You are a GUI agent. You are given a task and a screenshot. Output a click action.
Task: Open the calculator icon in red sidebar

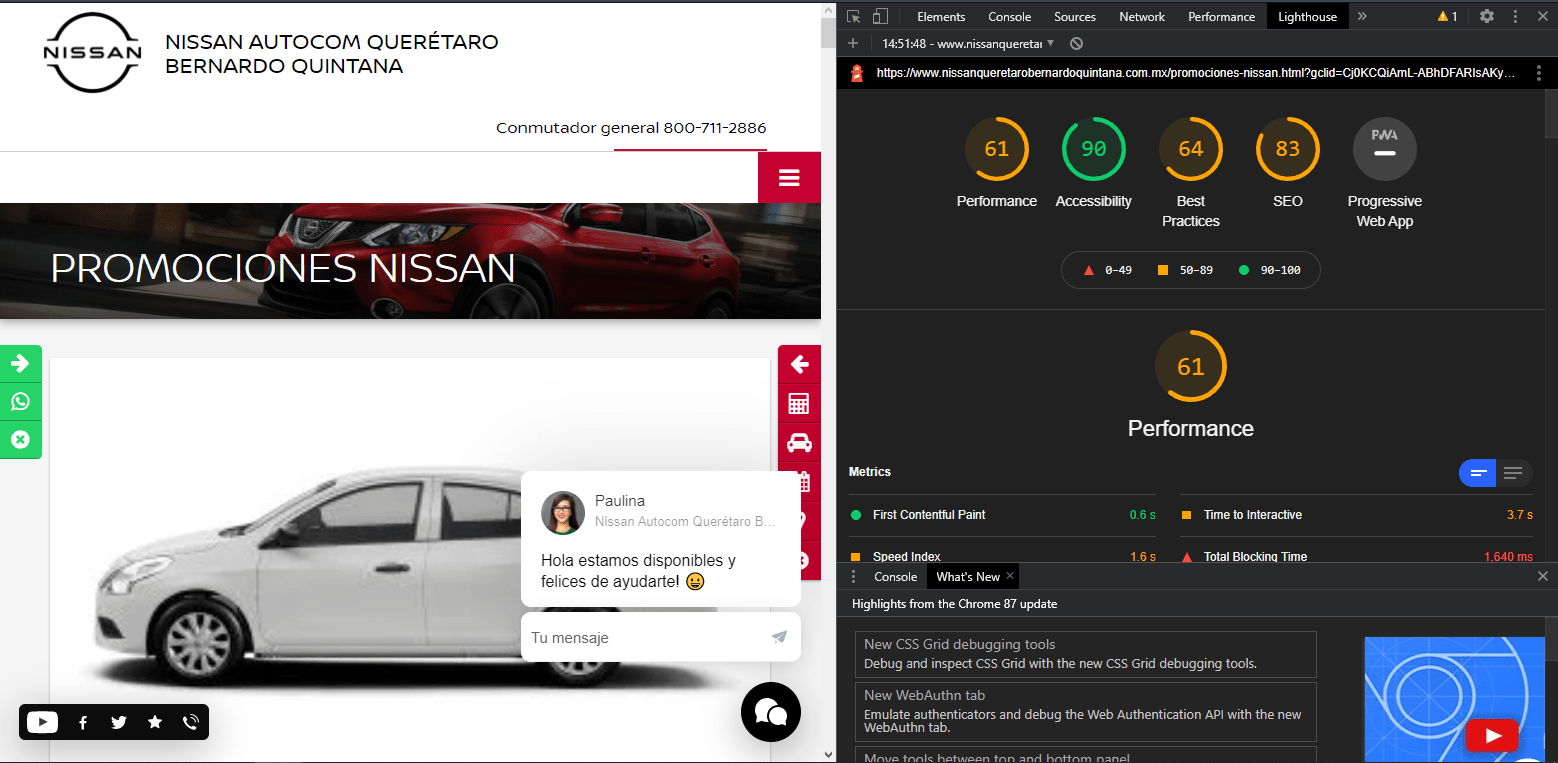coord(799,404)
